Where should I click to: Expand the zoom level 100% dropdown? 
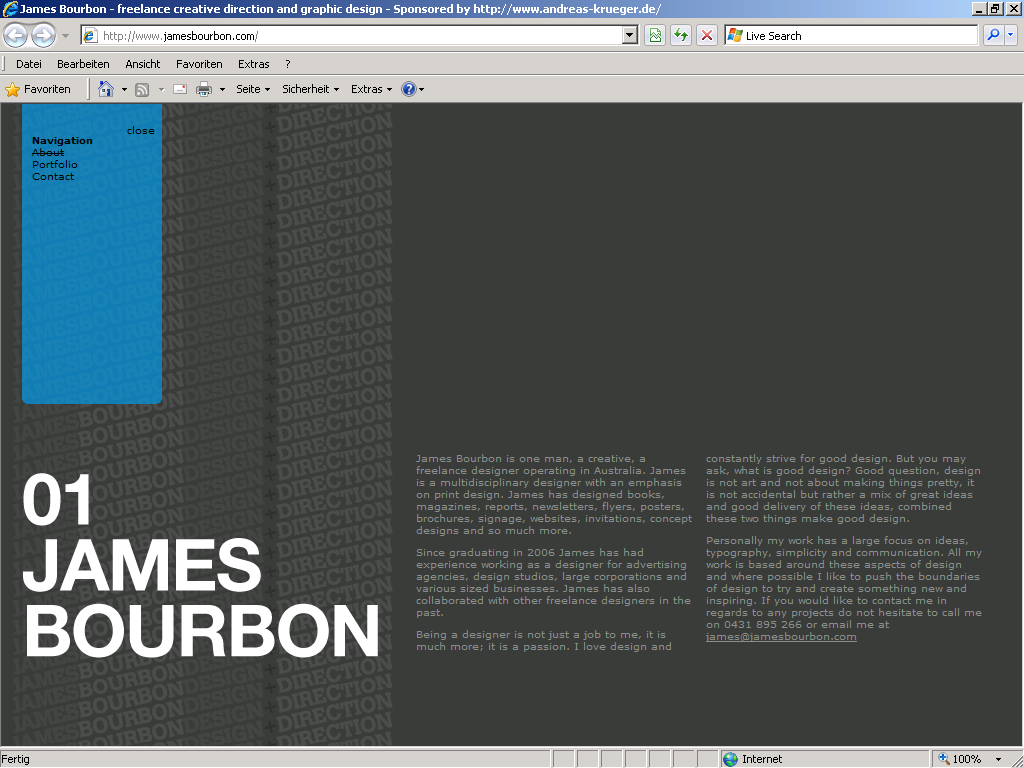(x=998, y=759)
